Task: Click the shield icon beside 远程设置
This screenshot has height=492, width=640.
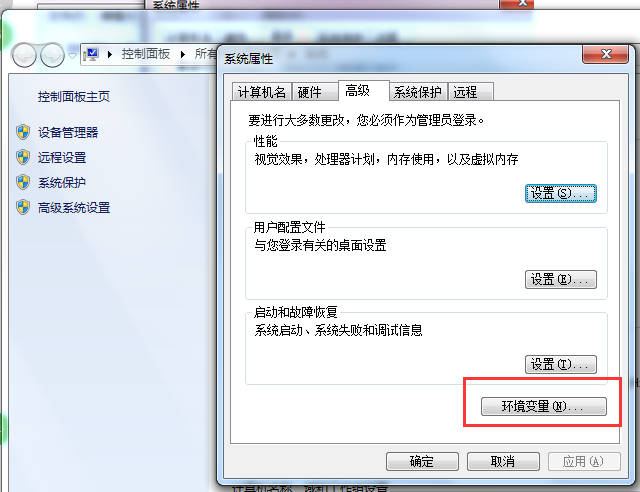Action: tap(23, 157)
